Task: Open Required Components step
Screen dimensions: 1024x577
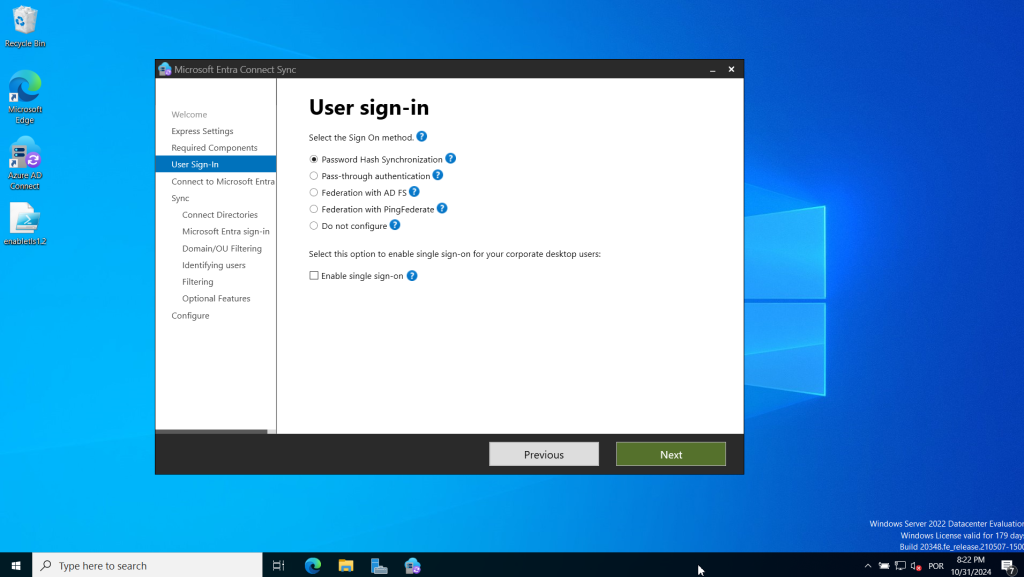Action: point(214,148)
